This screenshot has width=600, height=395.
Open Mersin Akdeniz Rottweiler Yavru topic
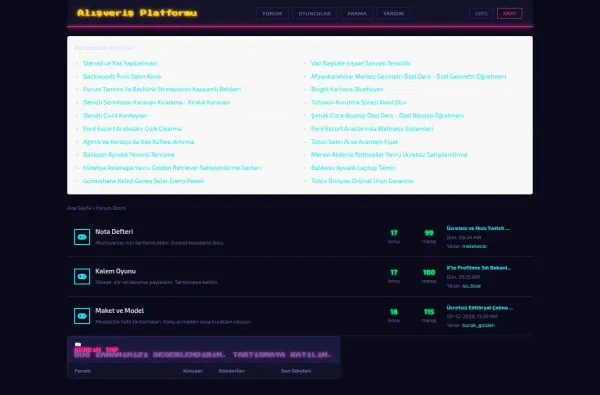coord(389,155)
